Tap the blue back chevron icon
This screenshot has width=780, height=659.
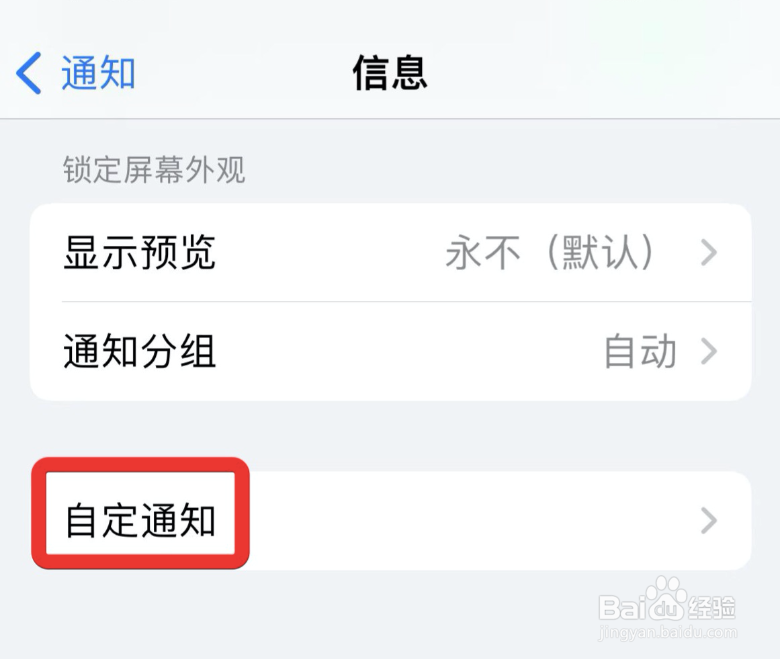(29, 73)
